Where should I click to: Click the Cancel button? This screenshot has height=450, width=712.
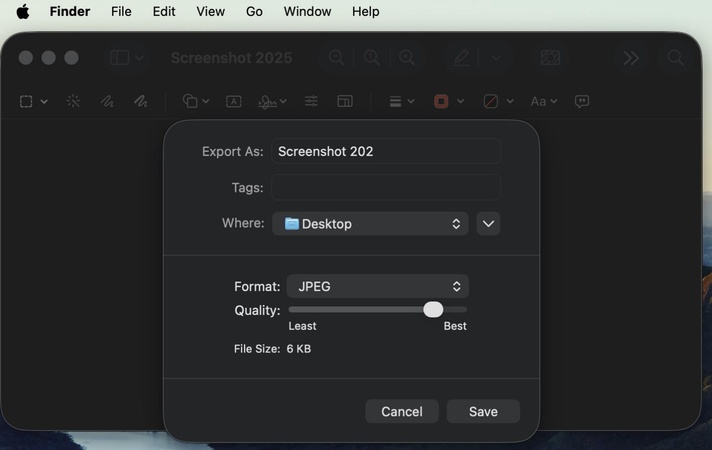(402, 411)
